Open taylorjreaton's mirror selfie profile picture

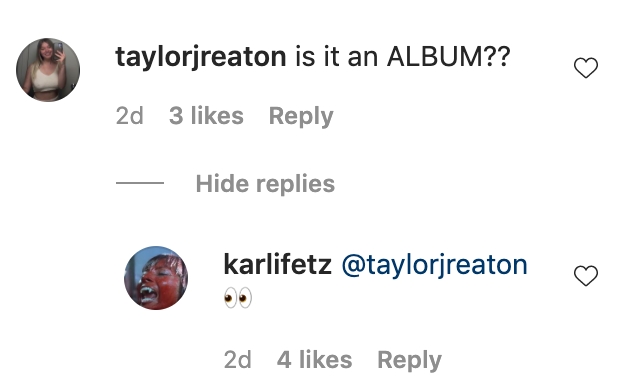pos(48,70)
